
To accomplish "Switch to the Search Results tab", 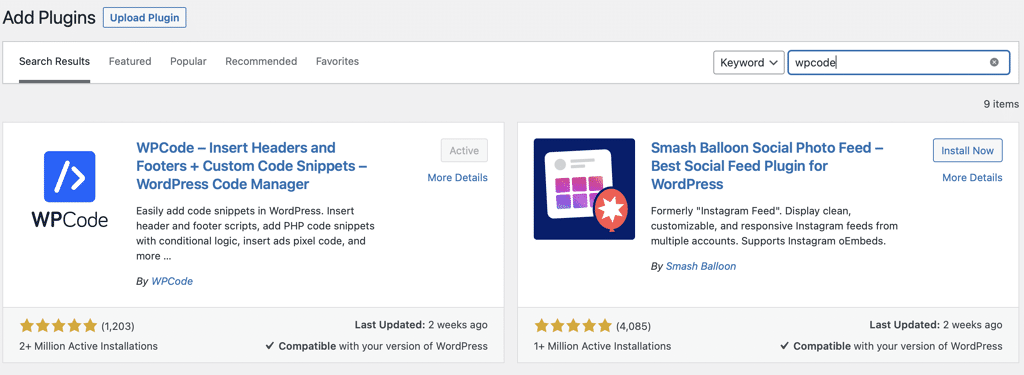I will point(54,61).
